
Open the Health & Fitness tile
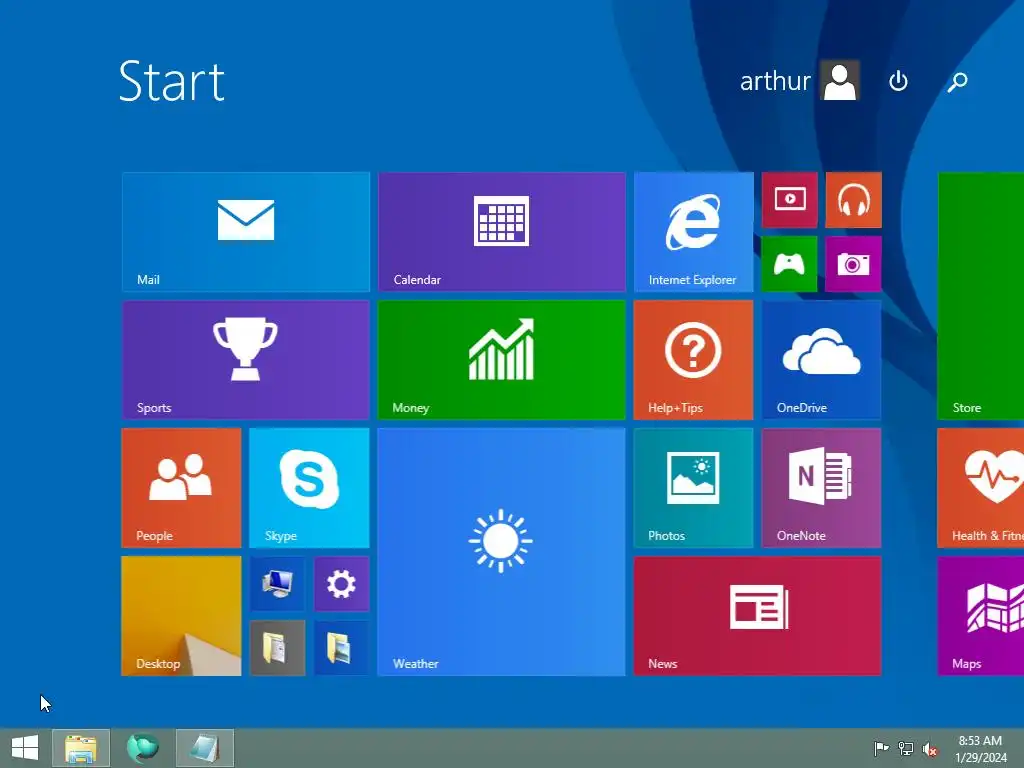coord(981,488)
